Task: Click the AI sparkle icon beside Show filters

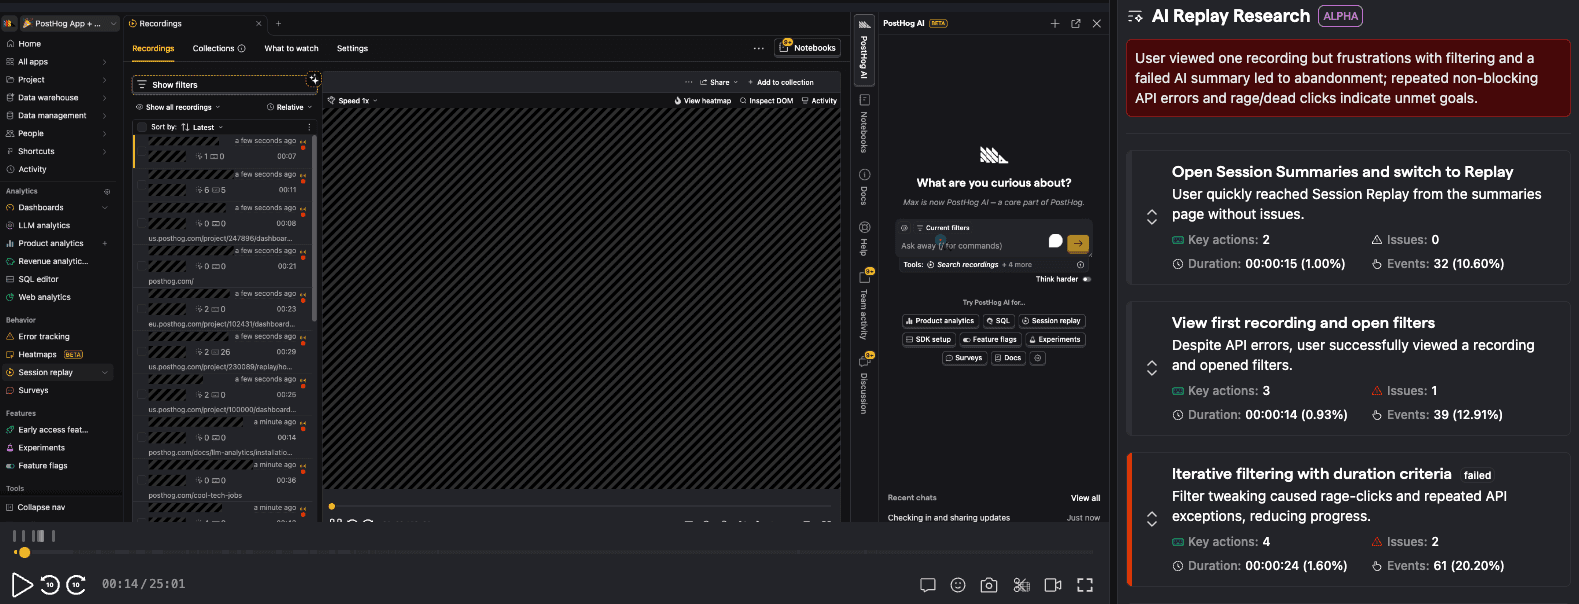Action: [x=314, y=79]
